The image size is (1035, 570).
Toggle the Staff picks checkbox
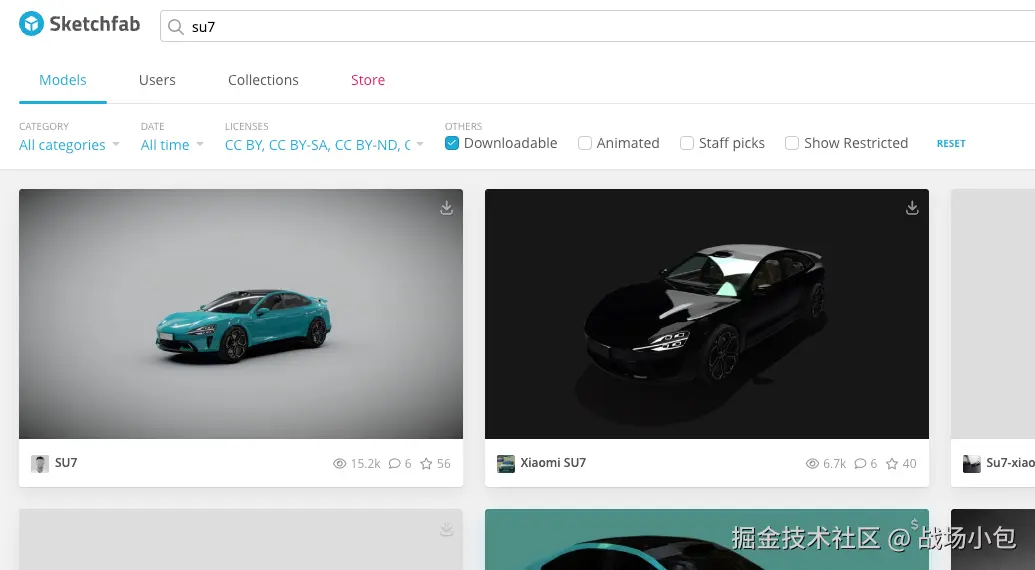687,143
